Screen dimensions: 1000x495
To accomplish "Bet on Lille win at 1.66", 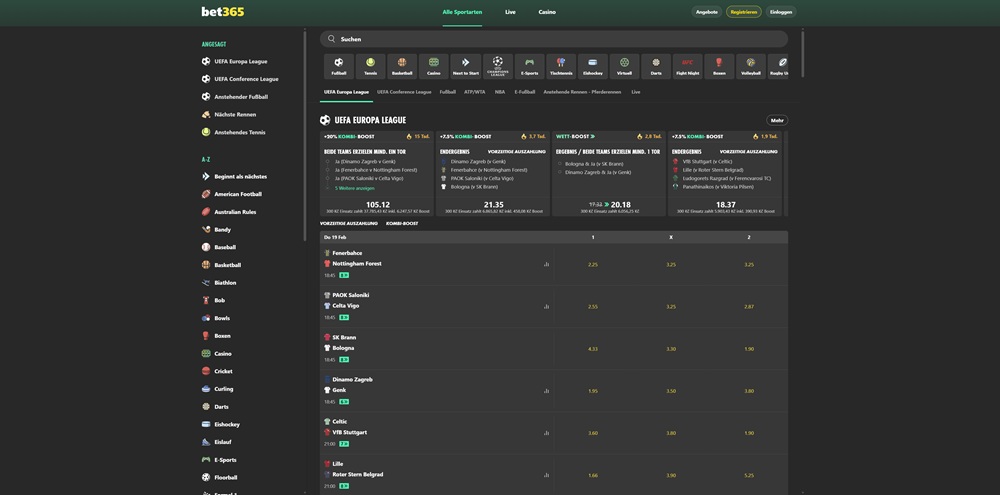I will pyautogui.click(x=592, y=475).
